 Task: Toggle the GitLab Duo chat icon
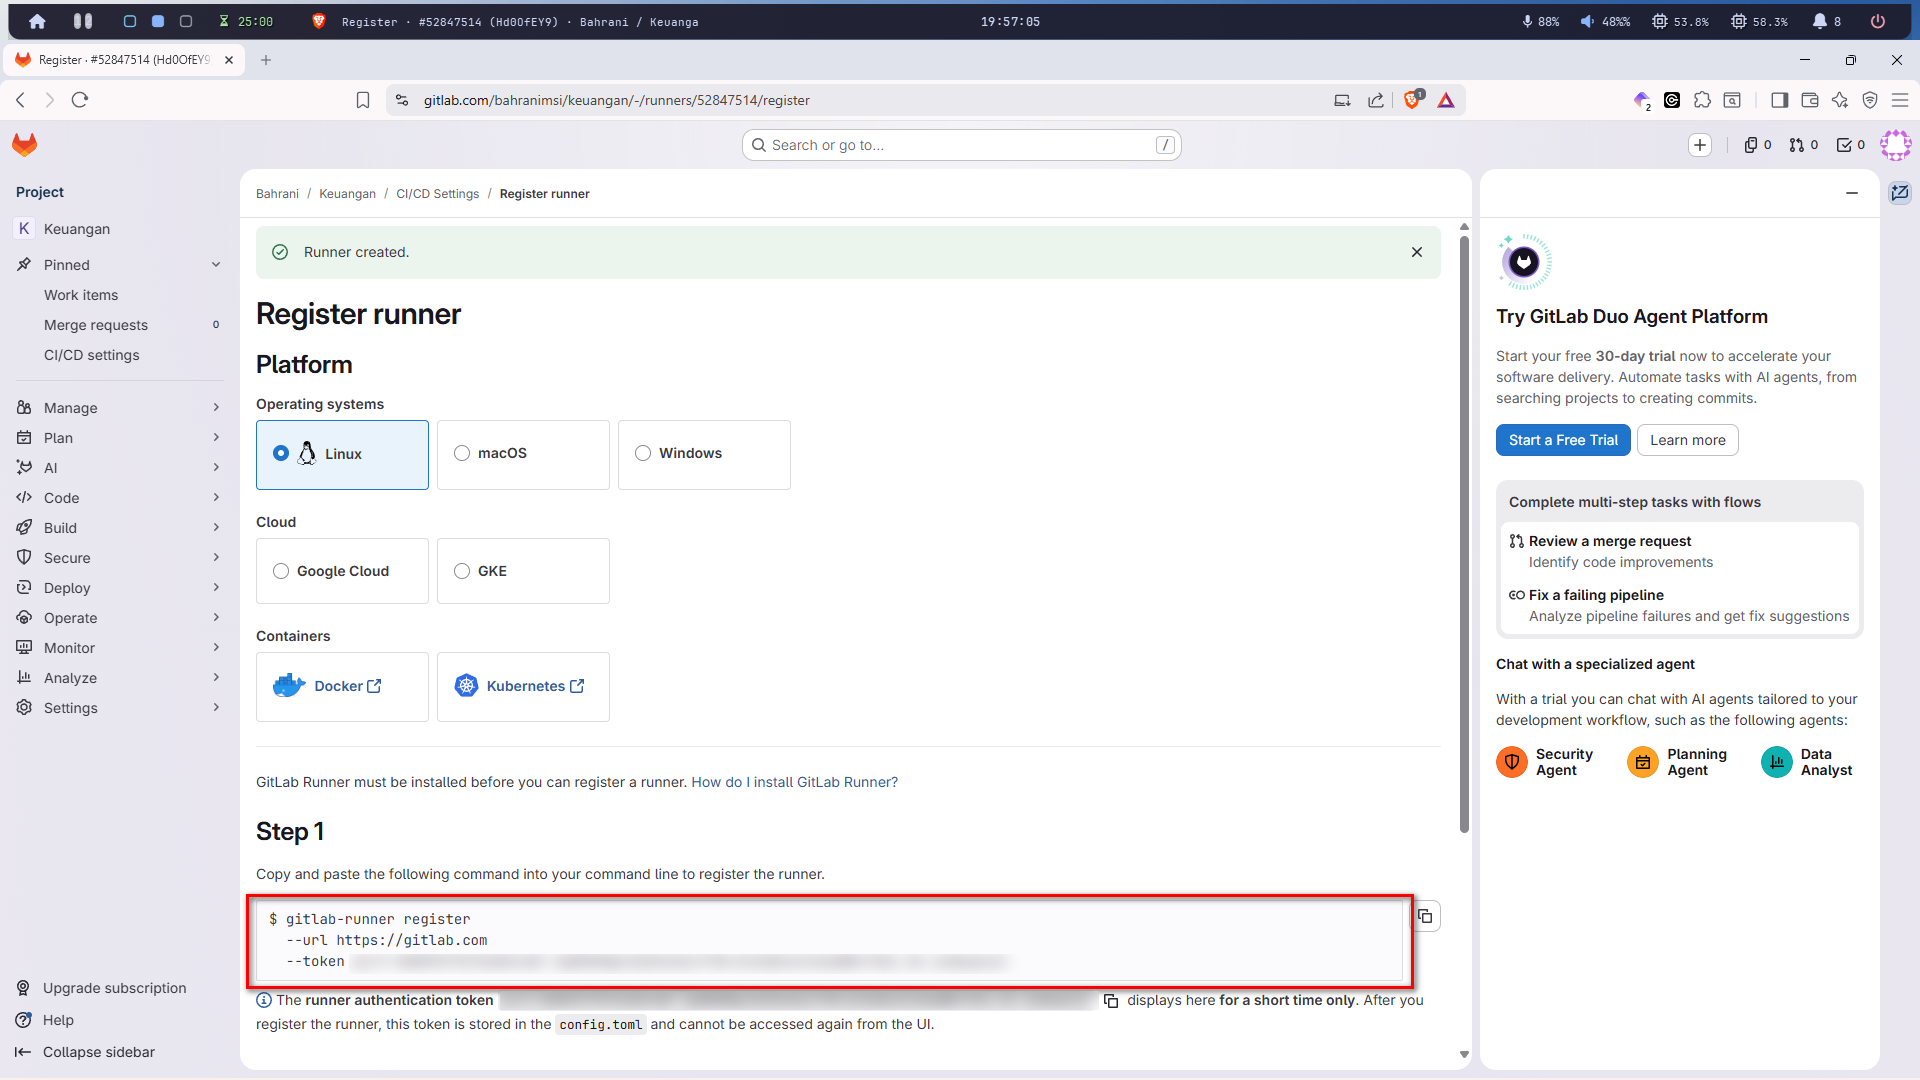(1900, 193)
